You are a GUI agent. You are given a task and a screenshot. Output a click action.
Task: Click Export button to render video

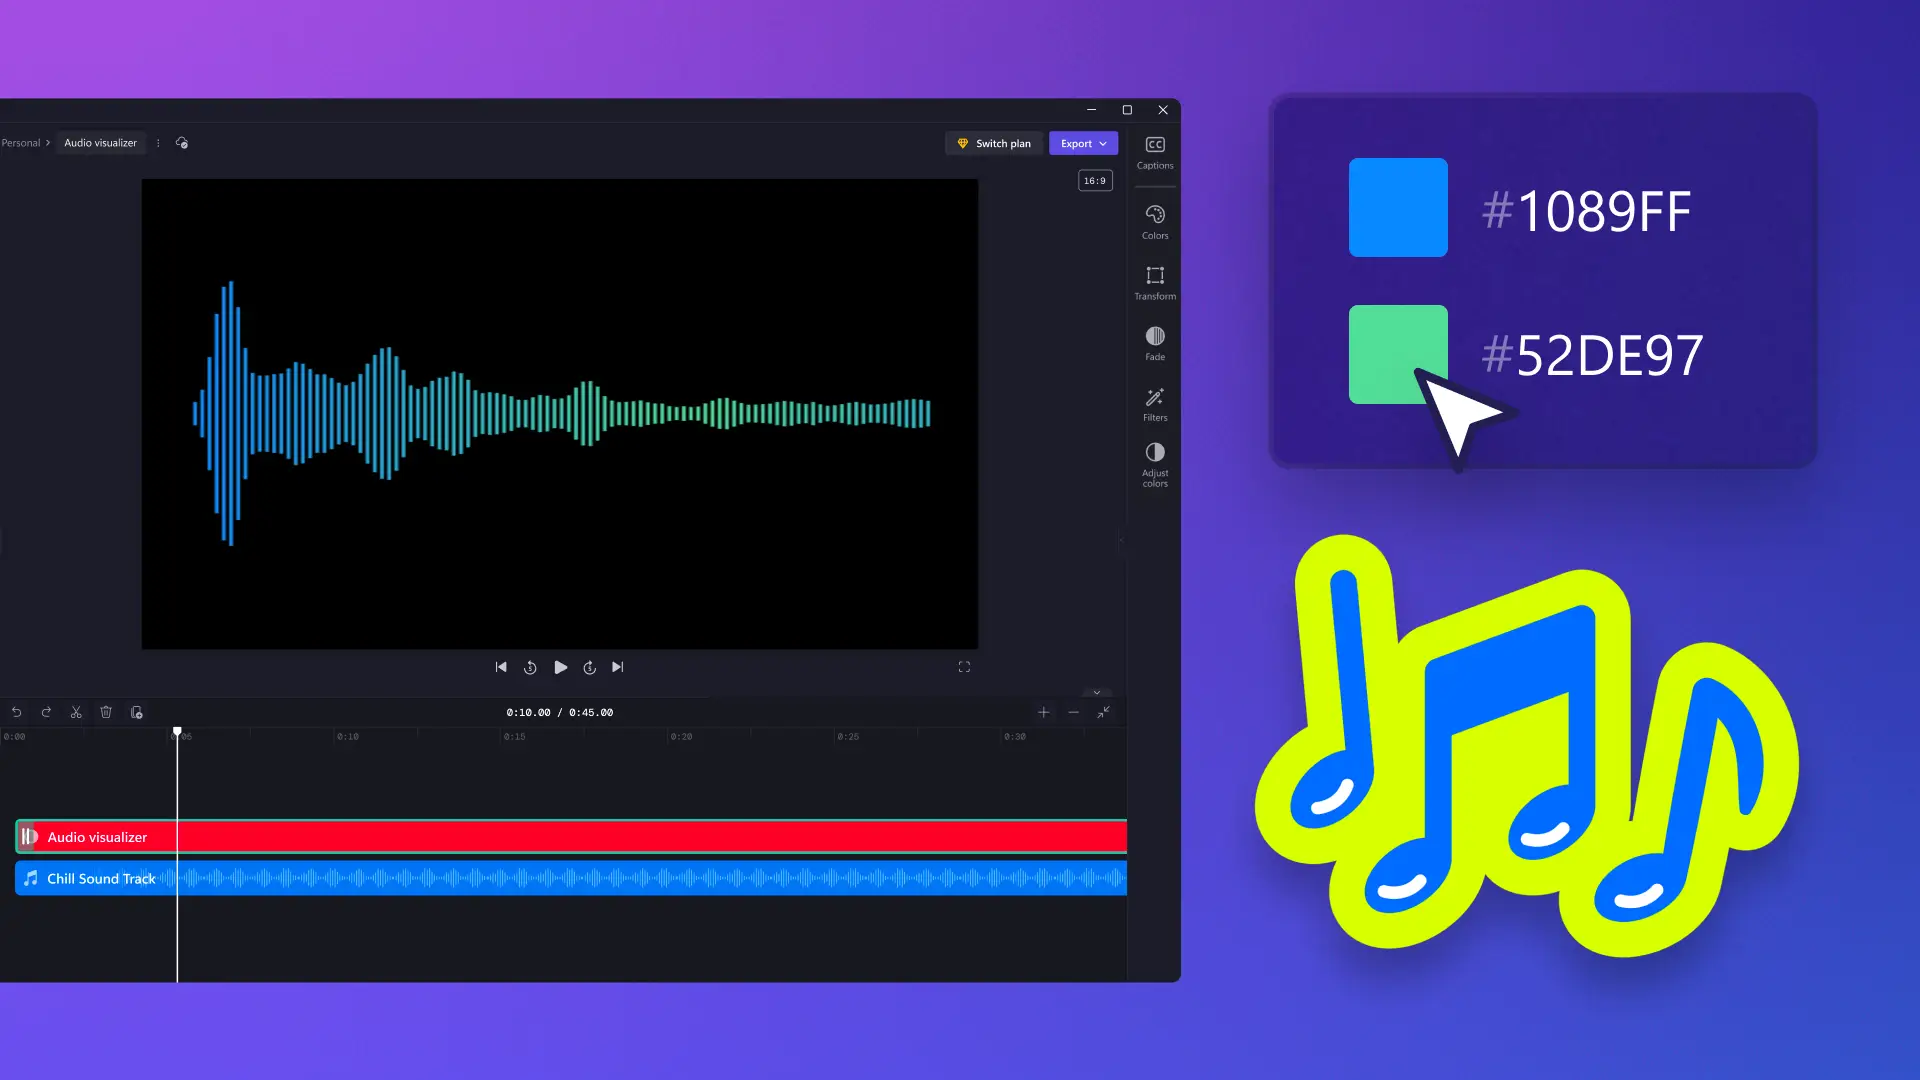(1083, 142)
